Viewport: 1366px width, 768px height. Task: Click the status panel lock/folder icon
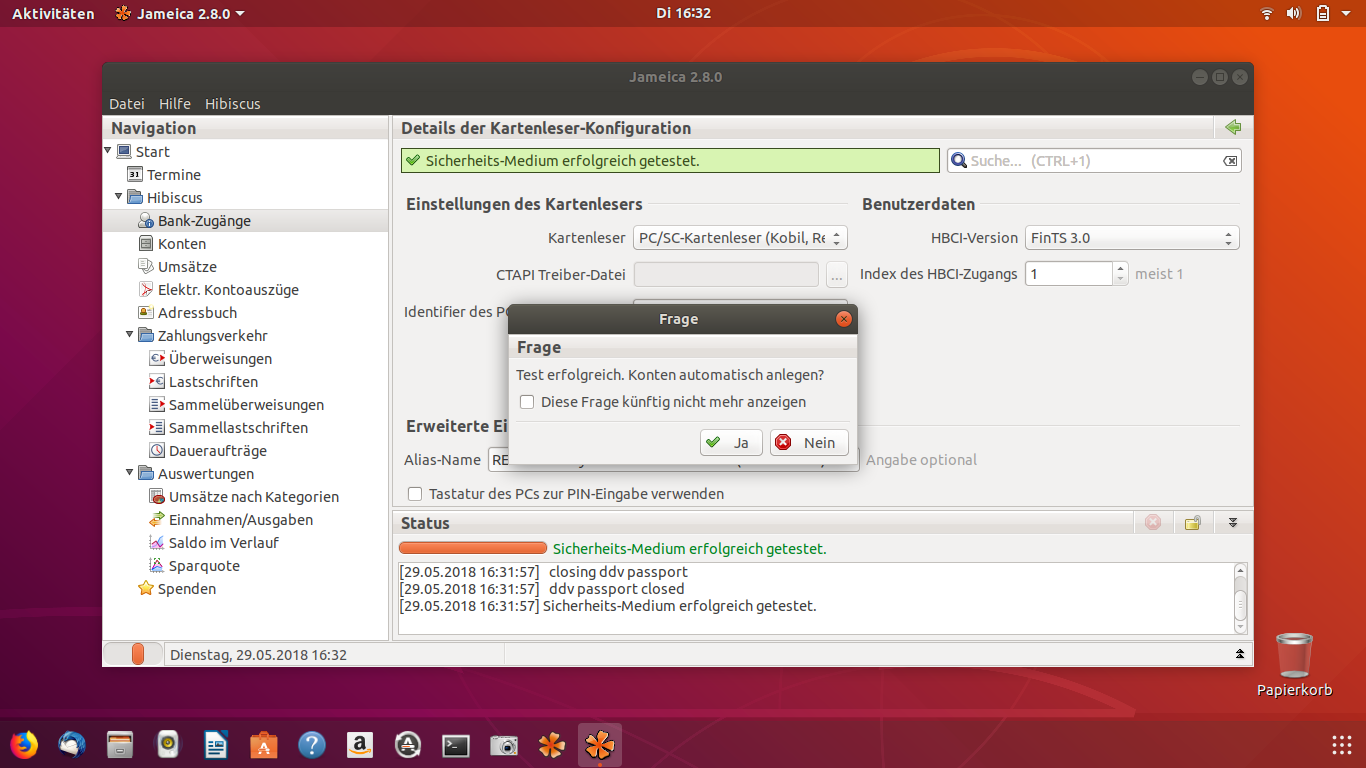tap(1192, 523)
